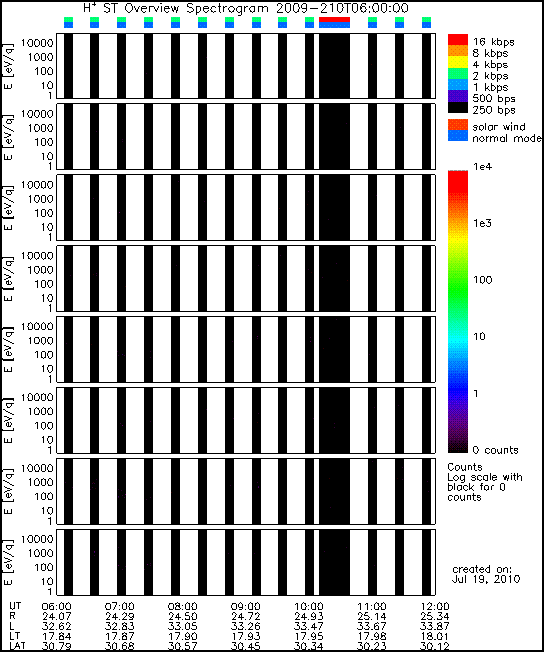Click the UT value '07:00'
Viewport: 544px width, 652px height.
[x=119, y=607]
